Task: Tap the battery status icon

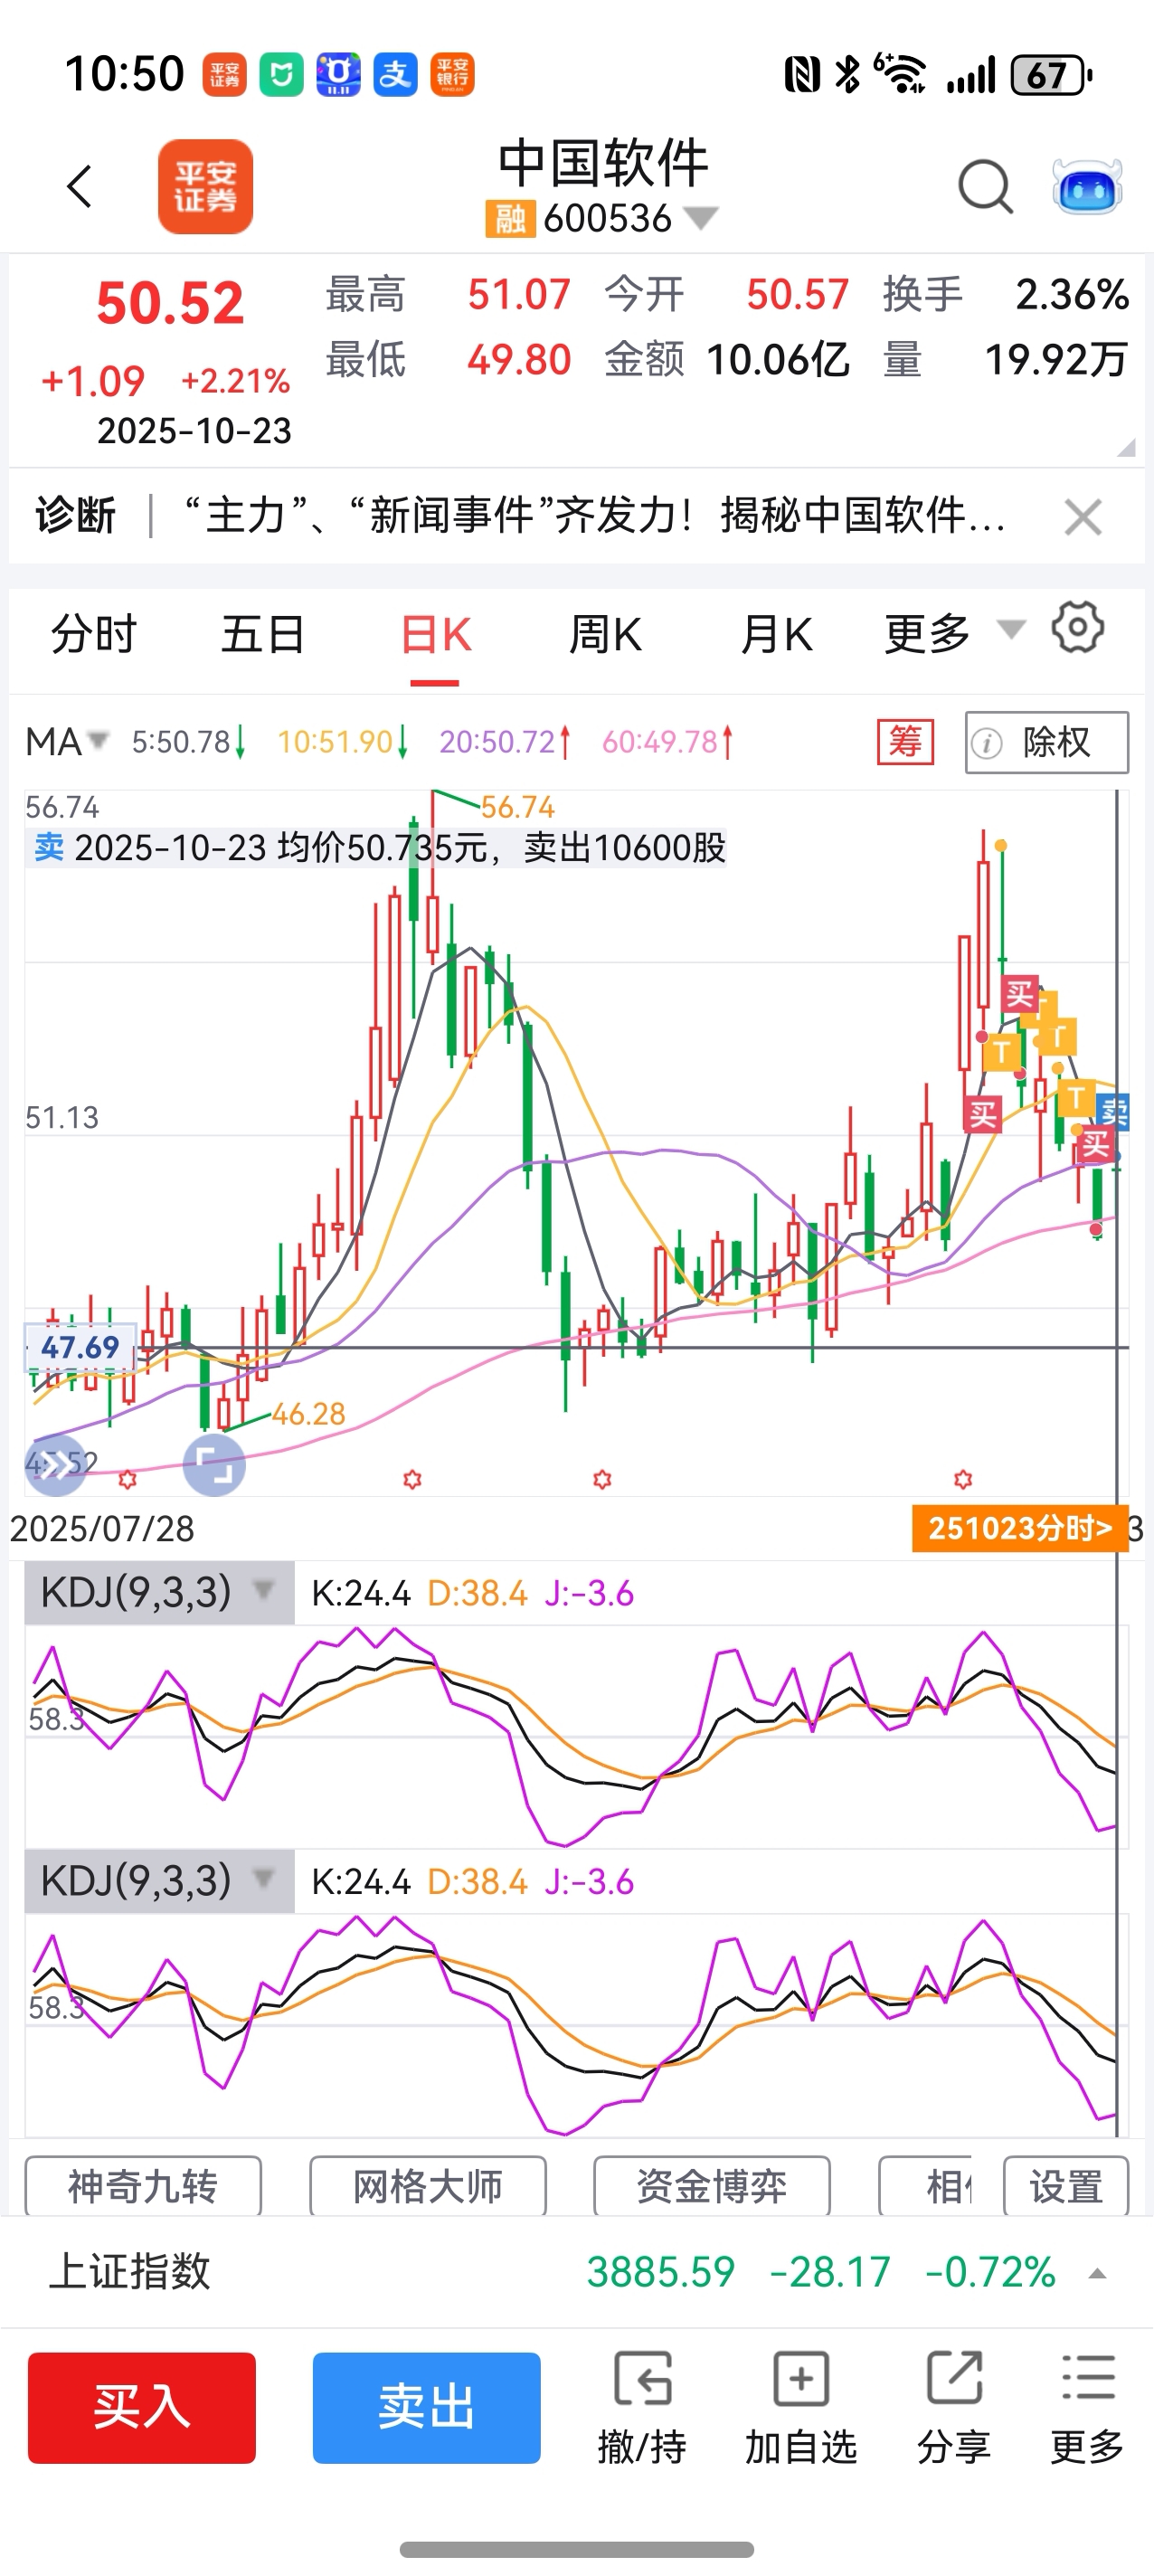Action: click(1051, 75)
